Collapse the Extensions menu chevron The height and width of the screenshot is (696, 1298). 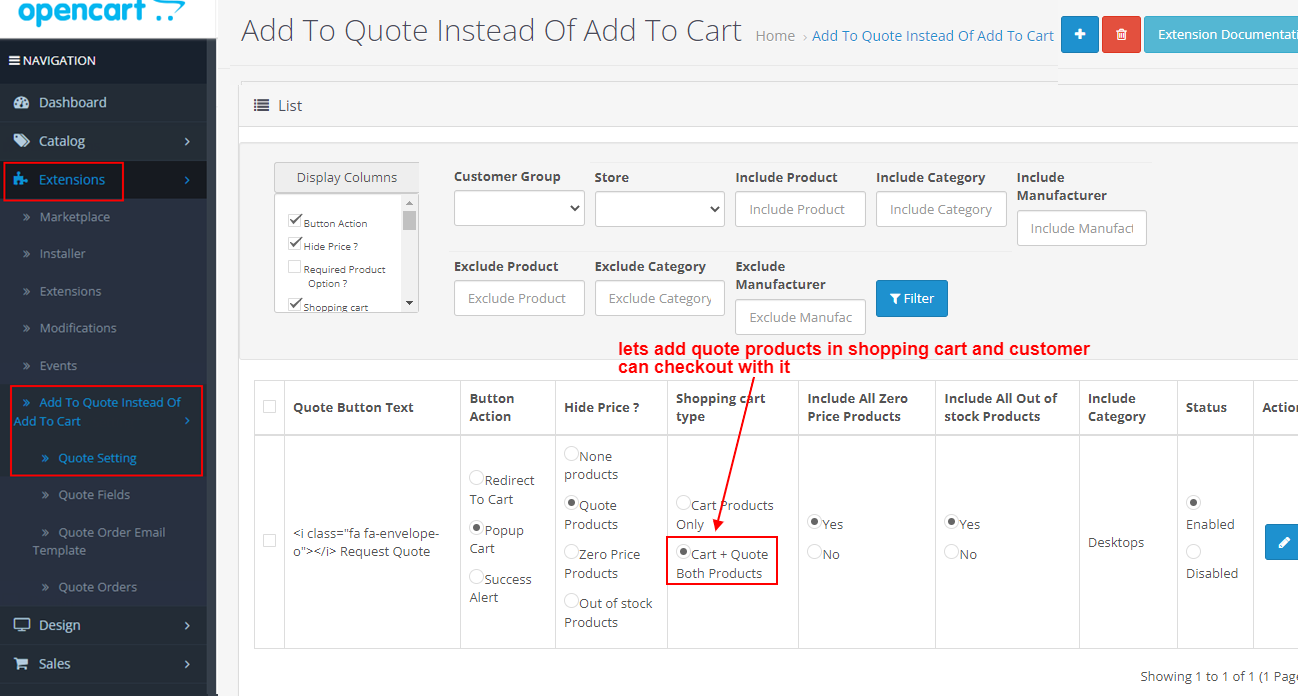click(187, 180)
